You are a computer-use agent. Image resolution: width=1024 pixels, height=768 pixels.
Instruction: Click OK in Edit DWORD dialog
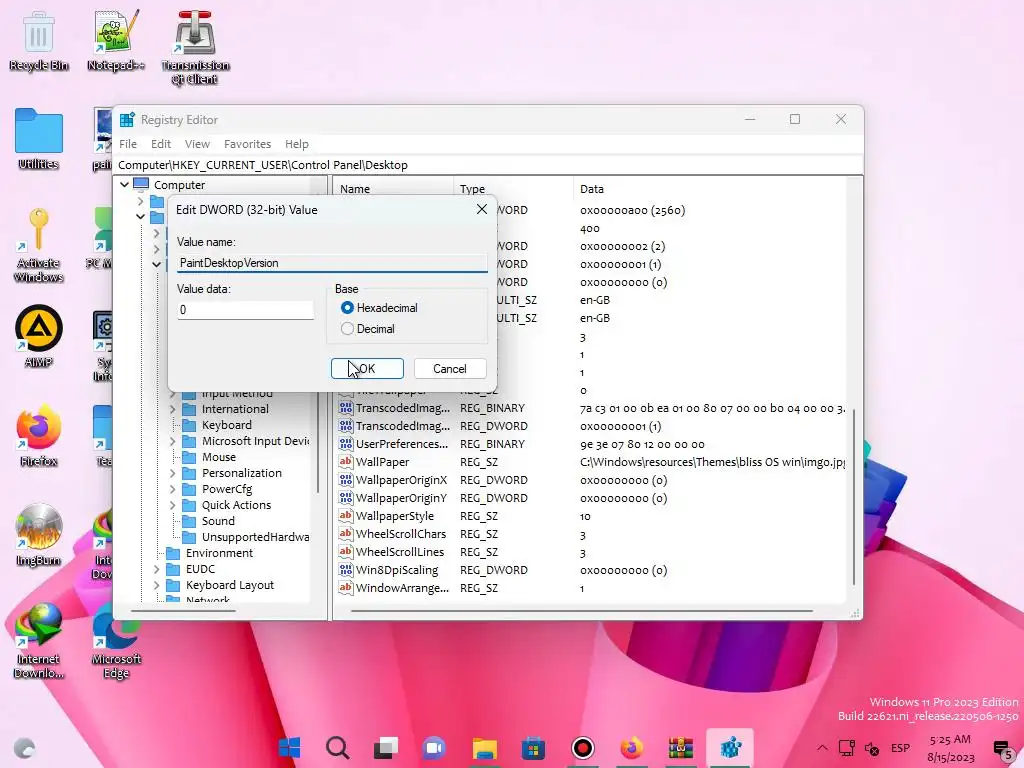pyautogui.click(x=367, y=368)
